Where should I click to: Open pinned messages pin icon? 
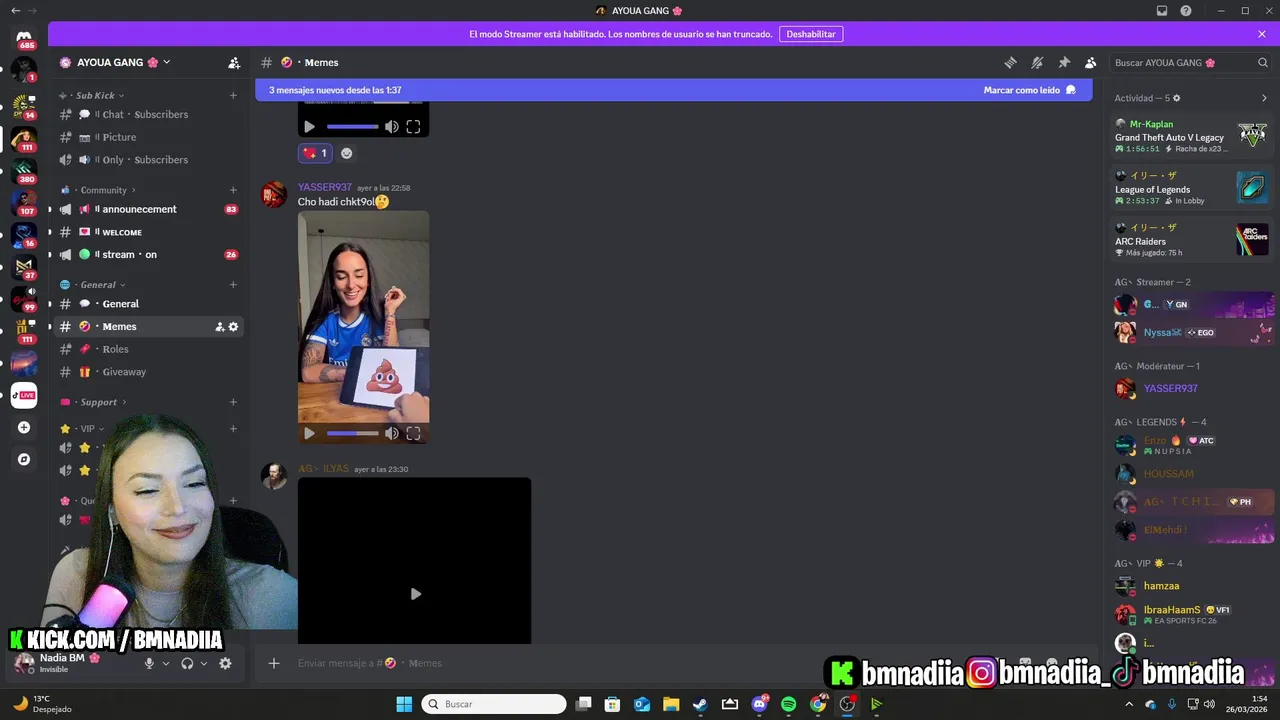tap(1064, 62)
